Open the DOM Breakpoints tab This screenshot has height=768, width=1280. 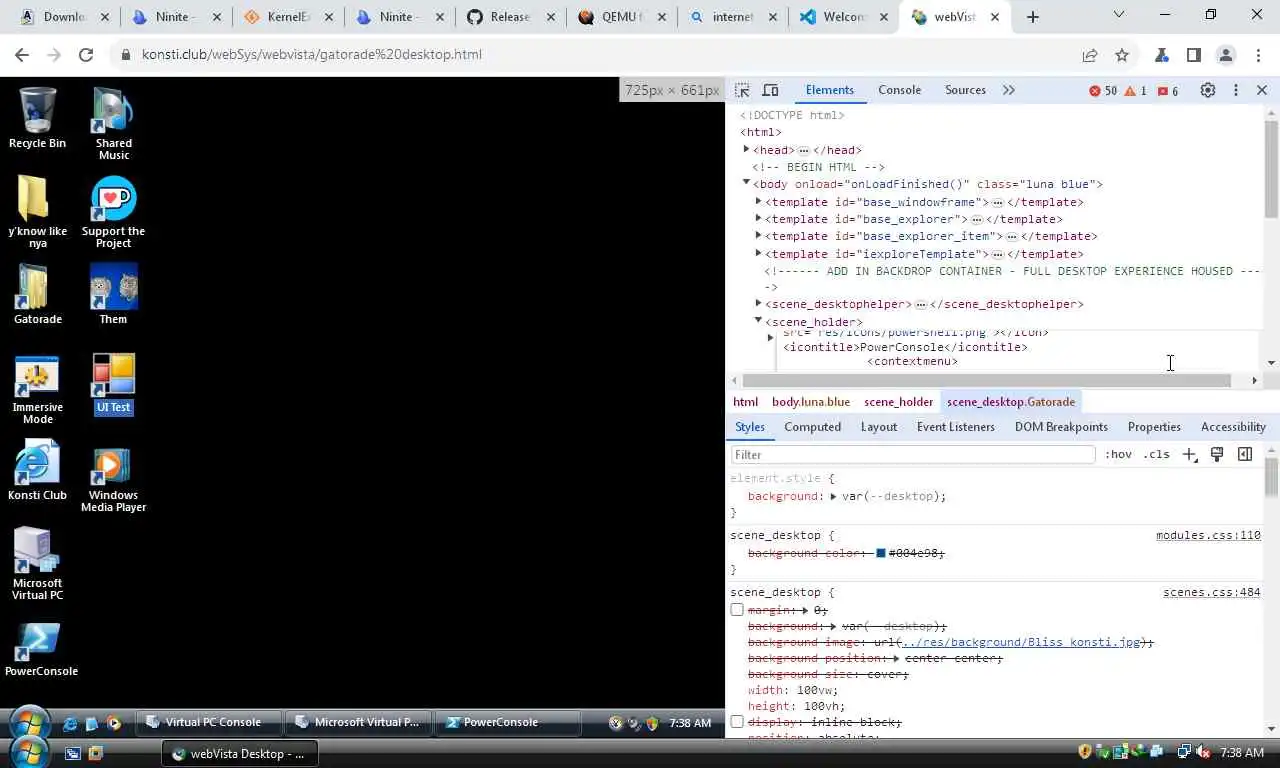tap(1061, 427)
